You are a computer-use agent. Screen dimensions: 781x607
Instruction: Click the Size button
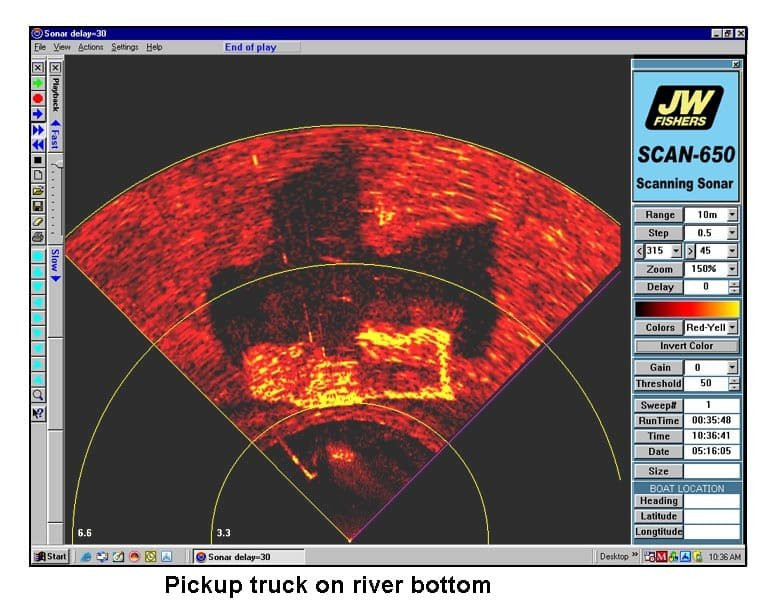(658, 471)
